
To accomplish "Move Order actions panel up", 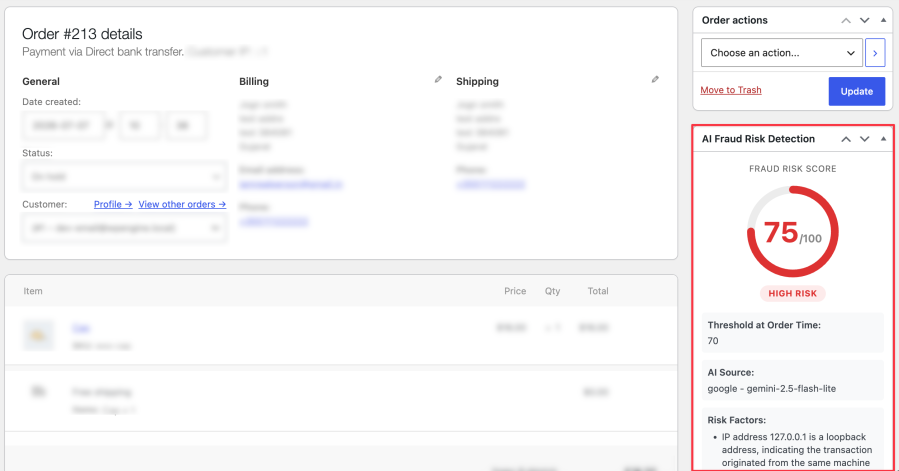I will point(846,20).
